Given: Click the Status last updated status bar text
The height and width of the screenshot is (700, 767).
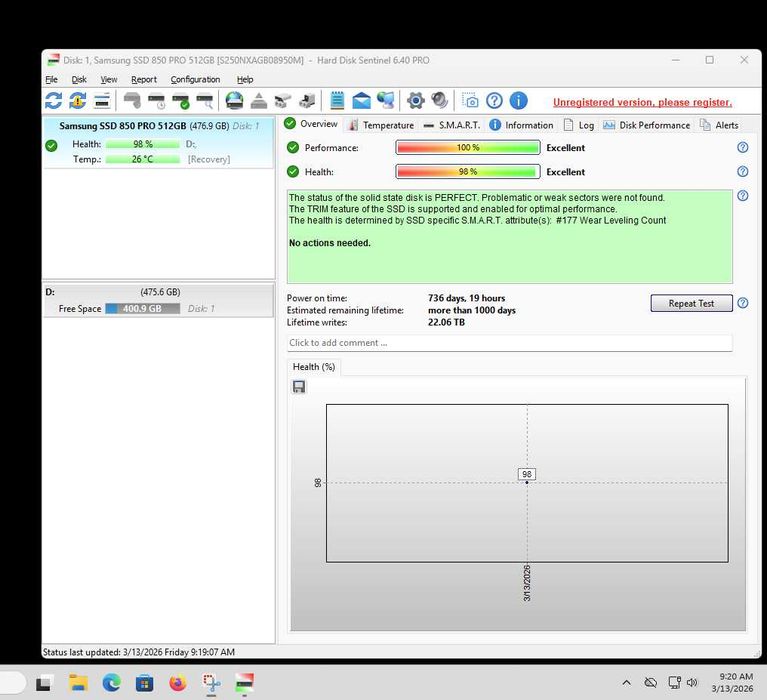Looking at the screenshot, I should (139, 652).
